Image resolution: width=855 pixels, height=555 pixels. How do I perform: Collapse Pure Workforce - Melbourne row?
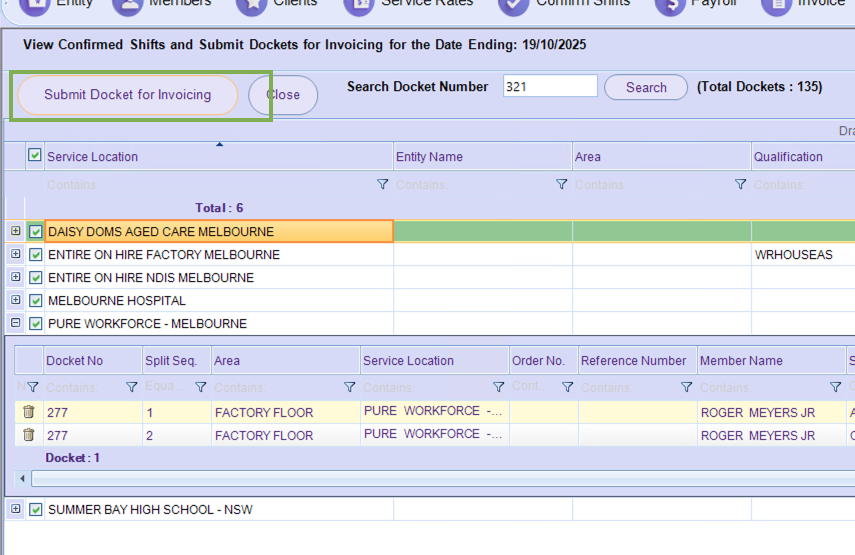pyautogui.click(x=16, y=324)
